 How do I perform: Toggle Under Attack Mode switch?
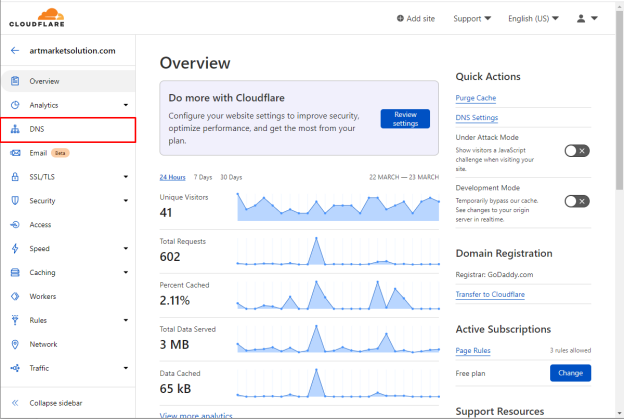(577, 151)
